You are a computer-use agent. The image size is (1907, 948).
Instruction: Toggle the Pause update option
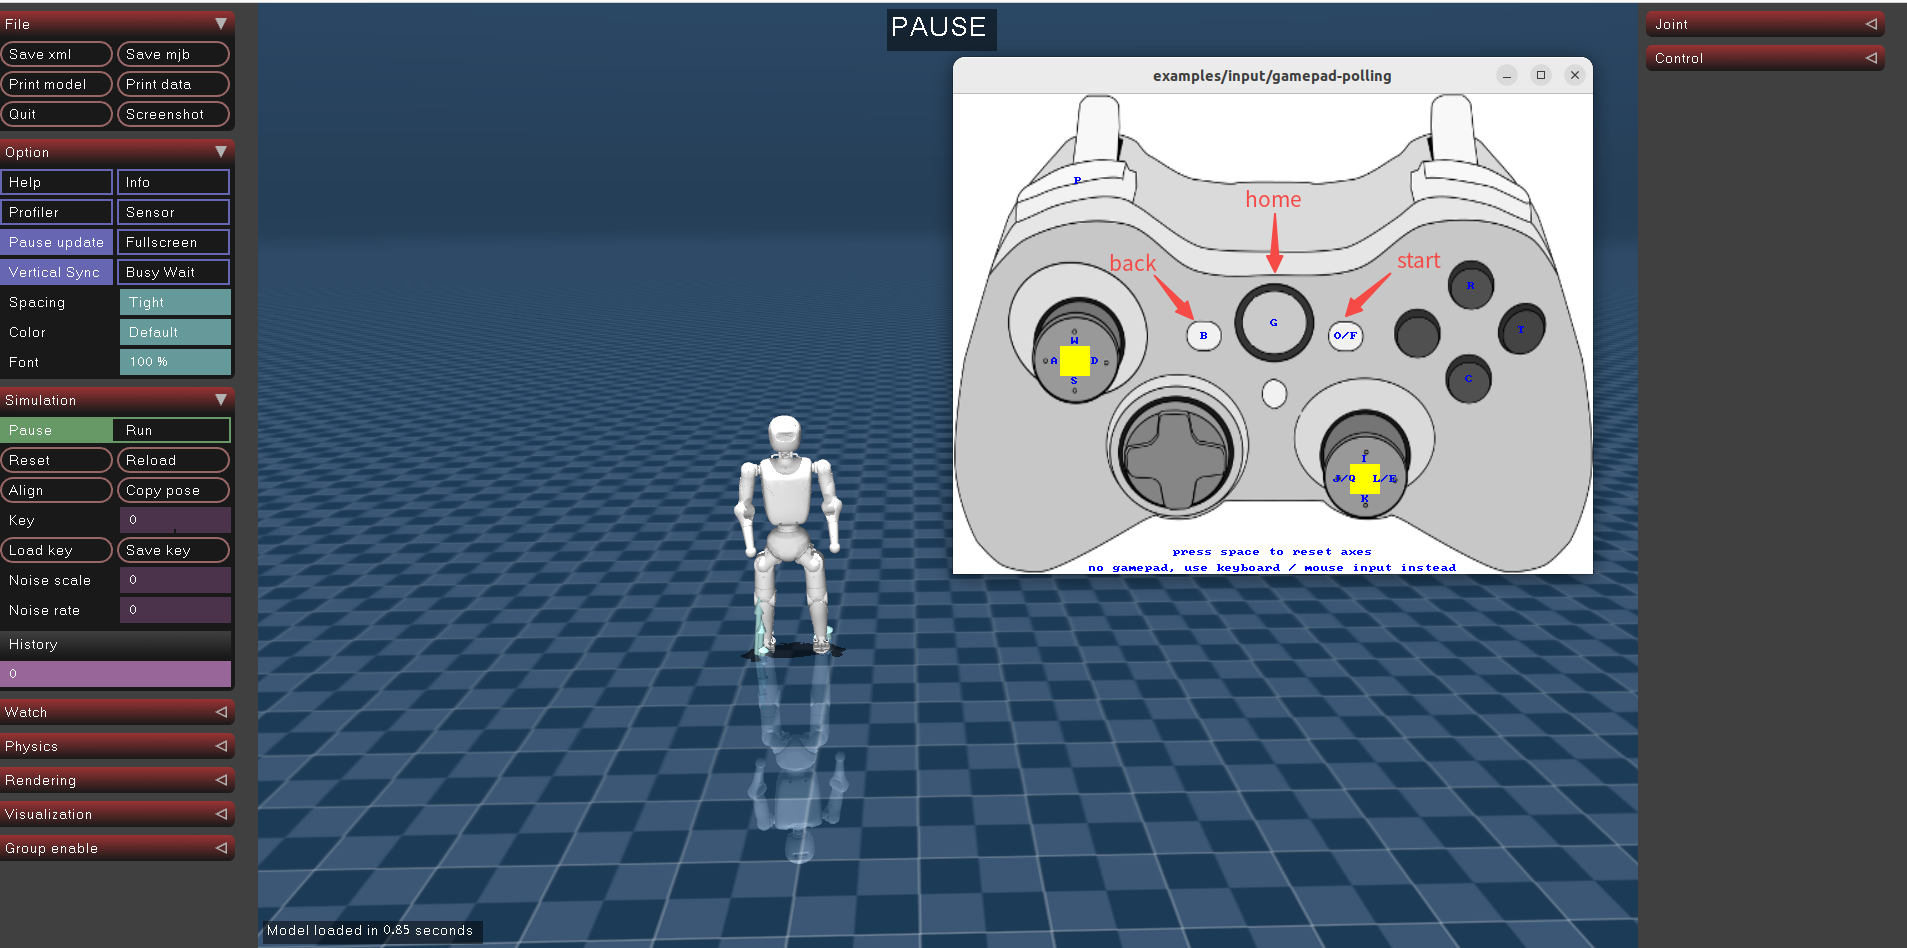click(x=57, y=242)
